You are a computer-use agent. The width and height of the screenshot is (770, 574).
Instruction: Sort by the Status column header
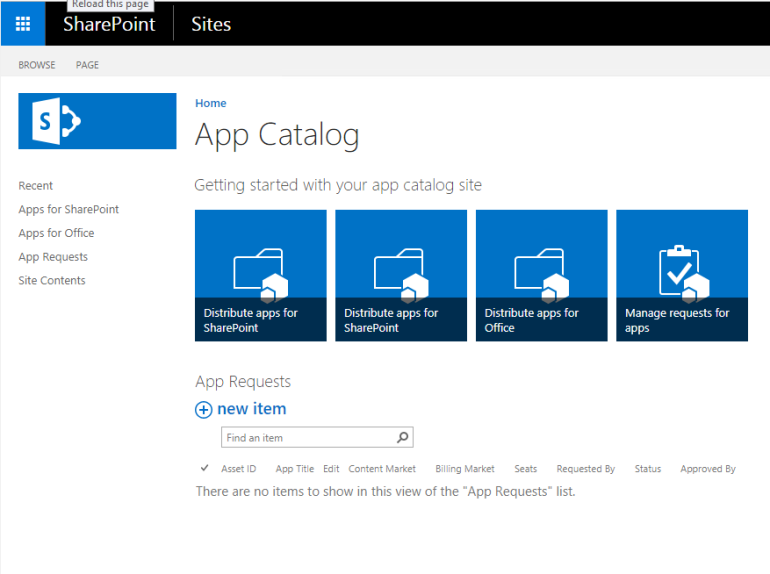647,469
